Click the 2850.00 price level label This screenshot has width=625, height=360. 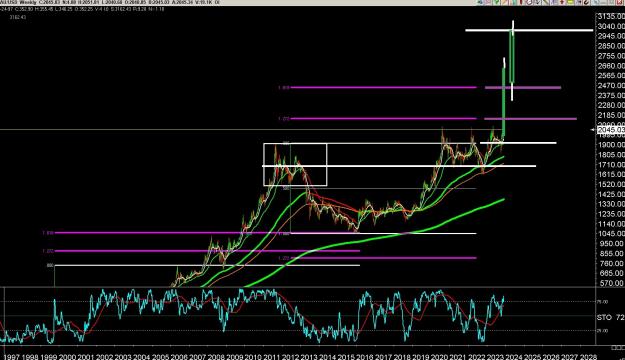click(611, 46)
